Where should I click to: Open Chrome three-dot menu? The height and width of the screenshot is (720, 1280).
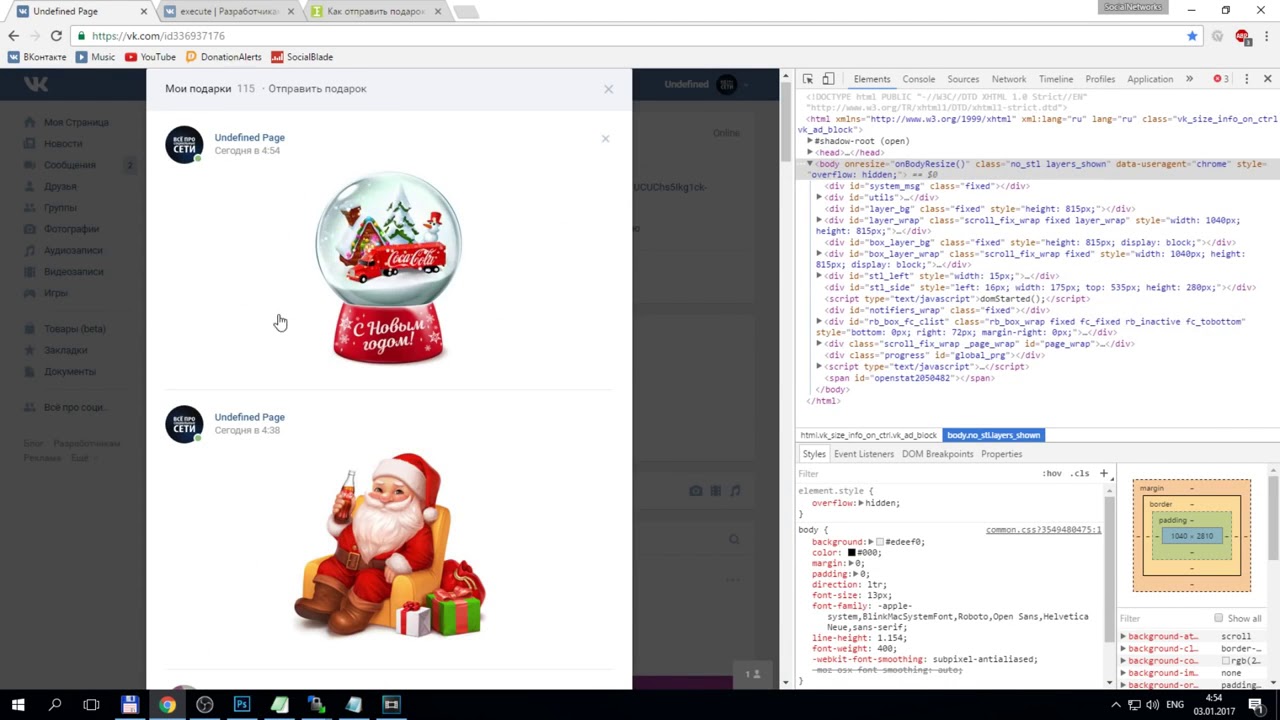(1266, 36)
